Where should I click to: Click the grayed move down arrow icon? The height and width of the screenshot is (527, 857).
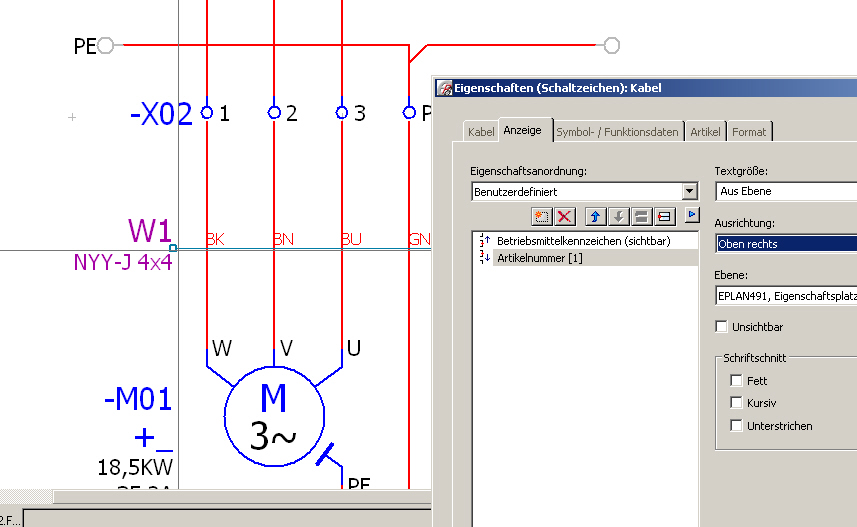(618, 217)
